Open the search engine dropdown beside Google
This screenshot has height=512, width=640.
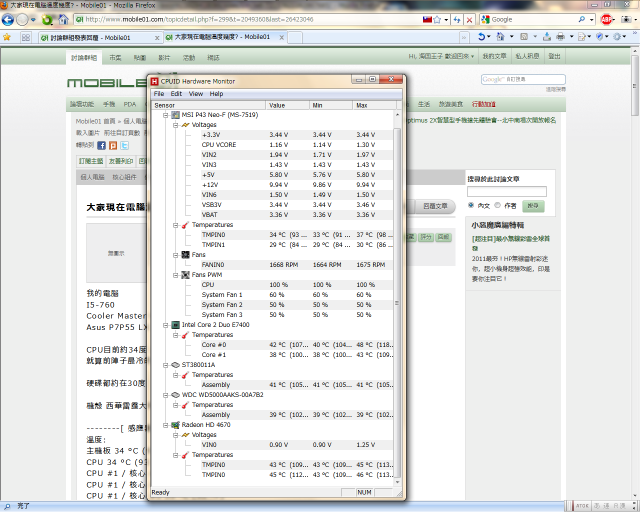591,20
